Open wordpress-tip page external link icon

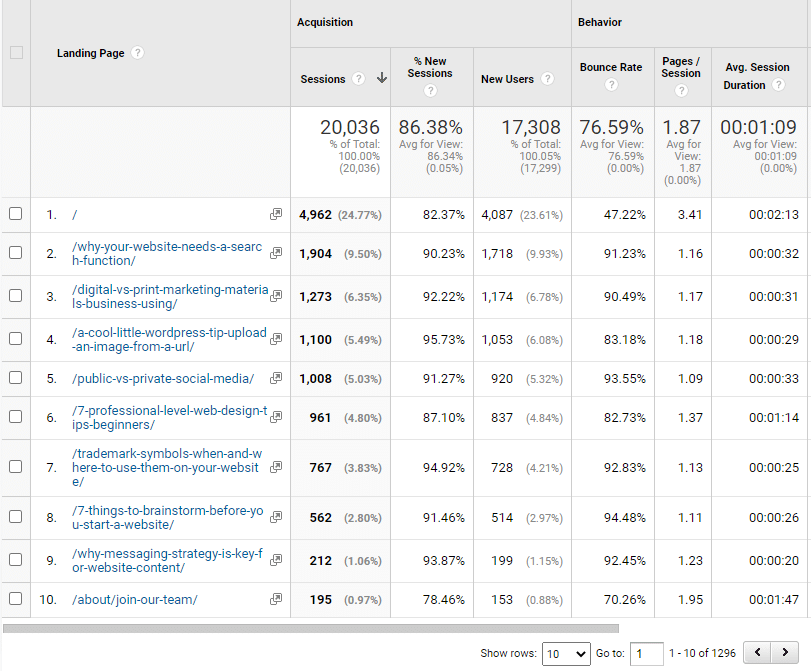pos(276,339)
